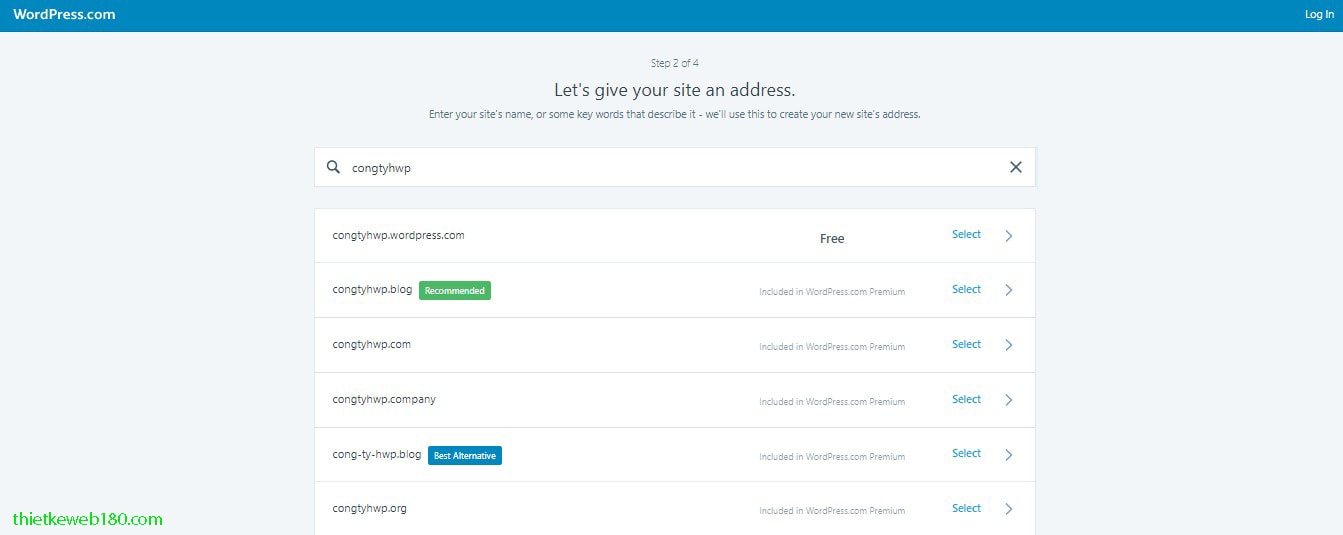
Task: Click chevron arrow on congtyhwp.org row
Action: 1009,509
